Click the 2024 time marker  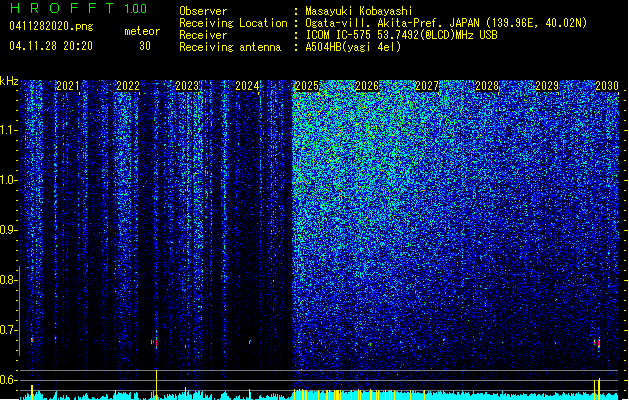[x=247, y=86]
